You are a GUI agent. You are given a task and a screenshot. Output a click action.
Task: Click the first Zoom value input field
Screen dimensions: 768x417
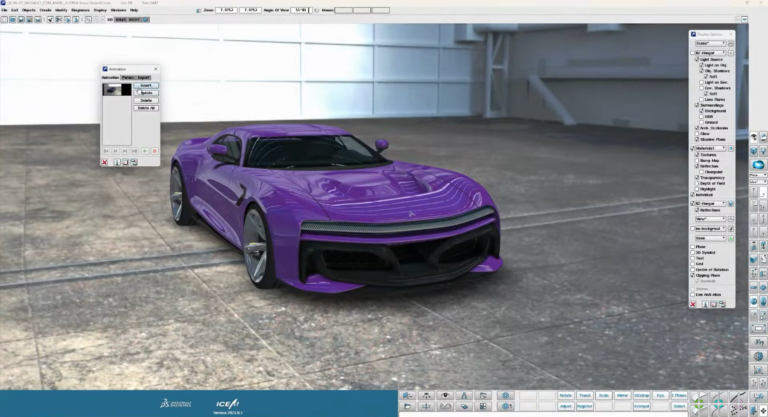pyautogui.click(x=227, y=10)
